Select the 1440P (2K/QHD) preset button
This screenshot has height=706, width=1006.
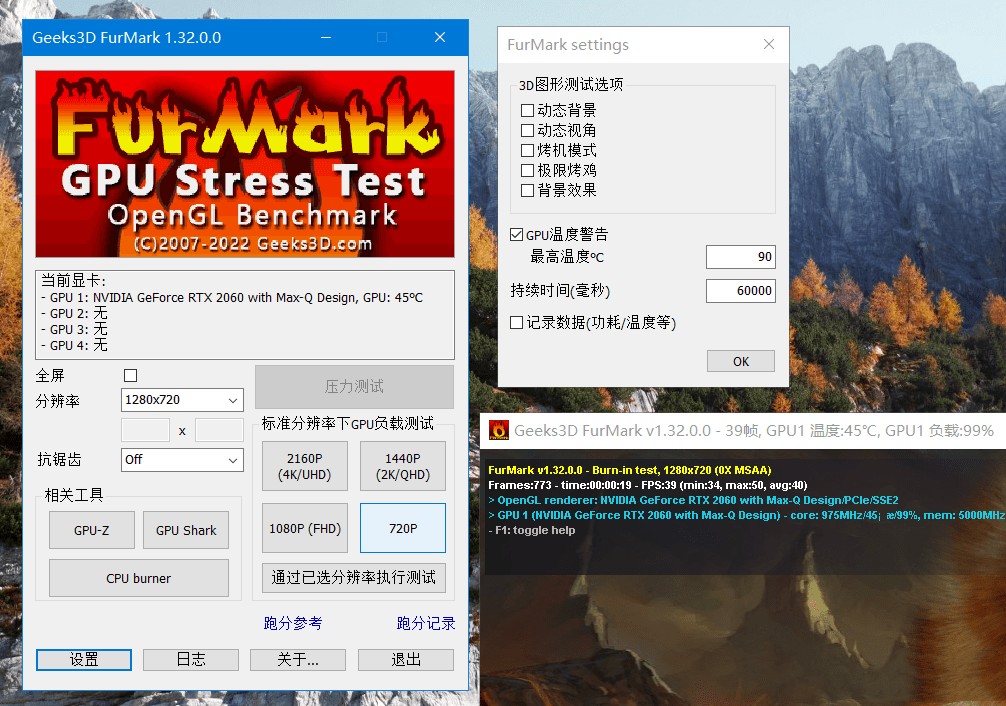pos(403,467)
